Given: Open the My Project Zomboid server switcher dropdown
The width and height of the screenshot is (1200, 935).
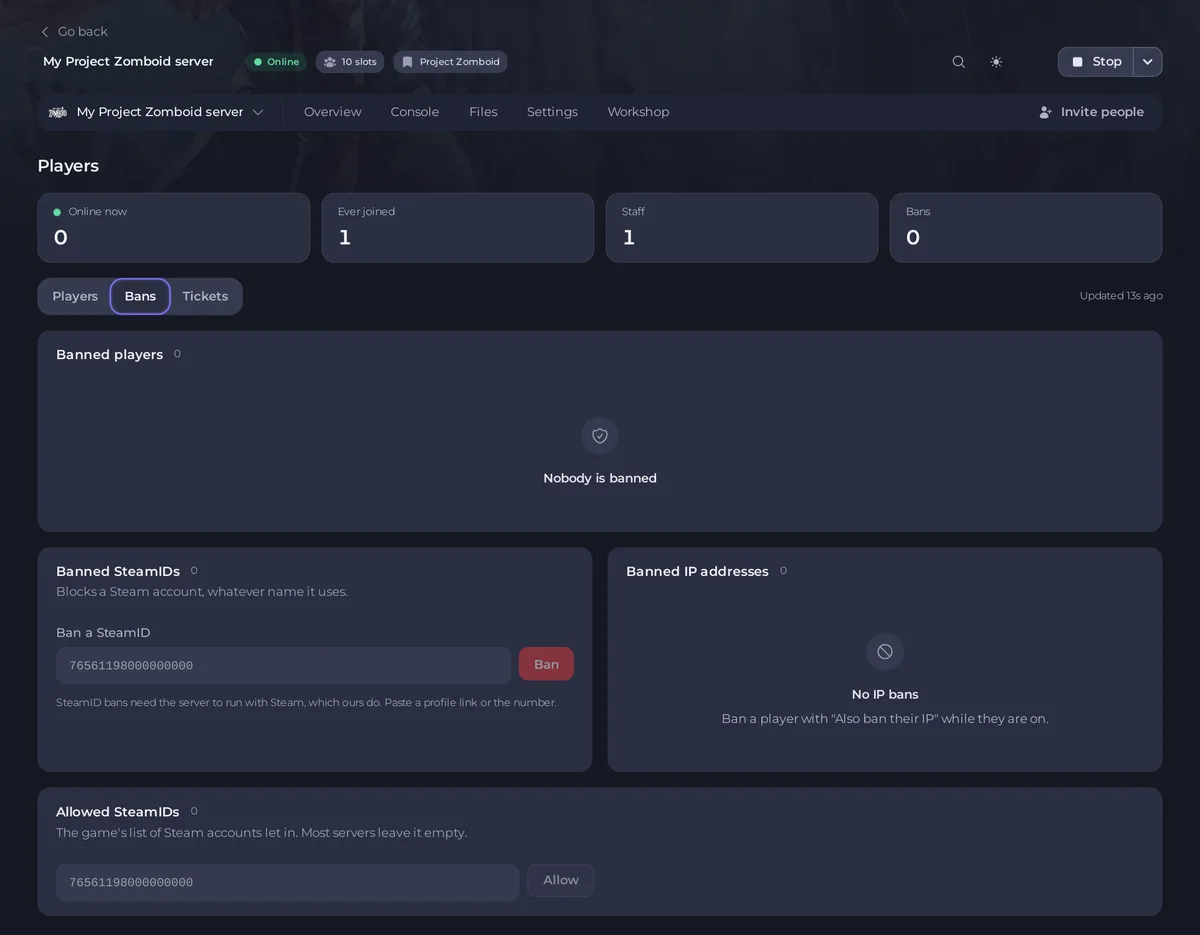Looking at the screenshot, I should (156, 112).
